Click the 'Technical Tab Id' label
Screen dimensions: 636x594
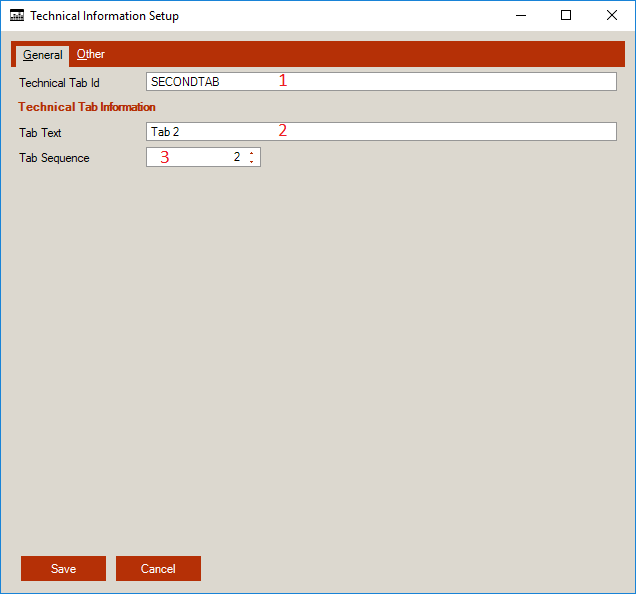pos(59,83)
